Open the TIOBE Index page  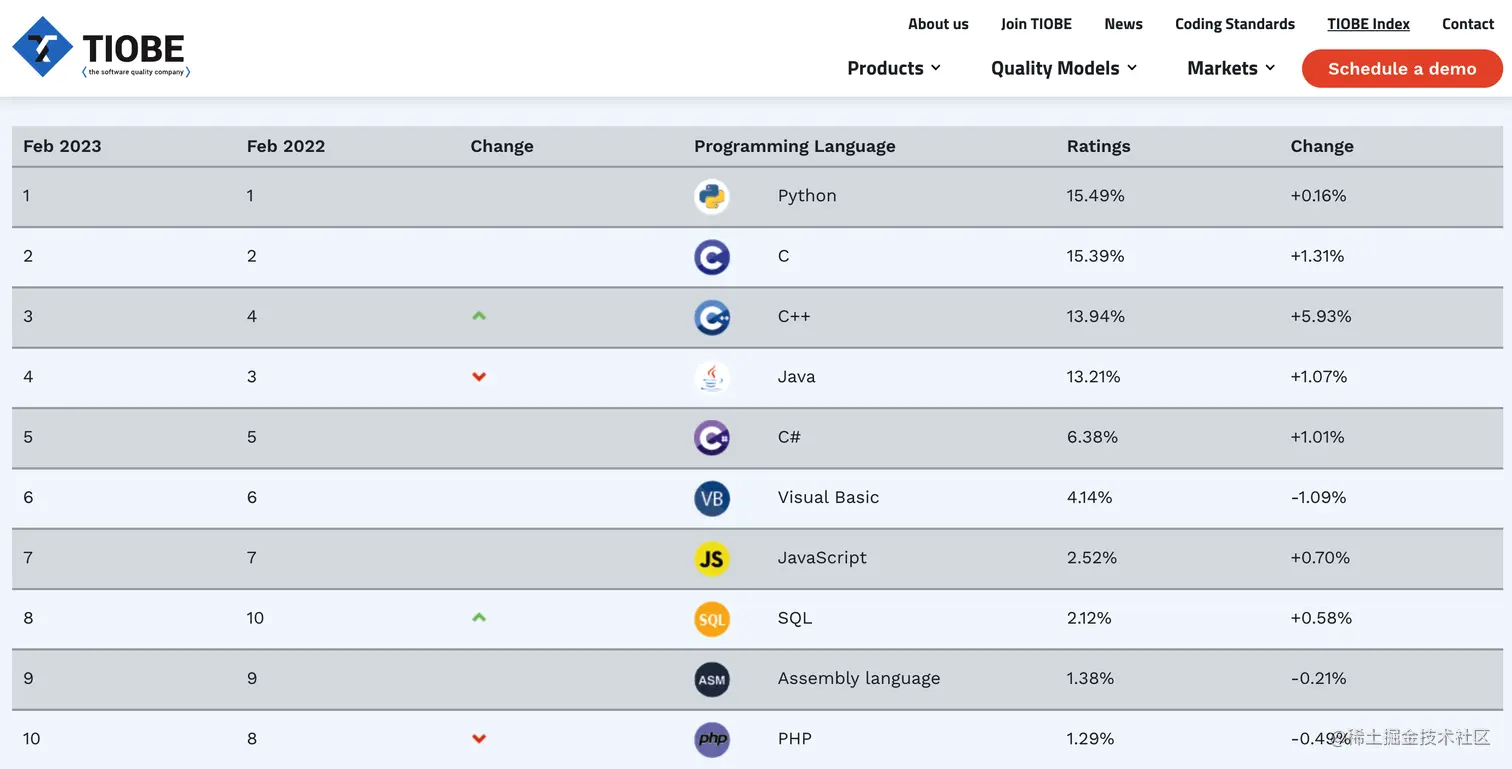pyautogui.click(x=1368, y=24)
